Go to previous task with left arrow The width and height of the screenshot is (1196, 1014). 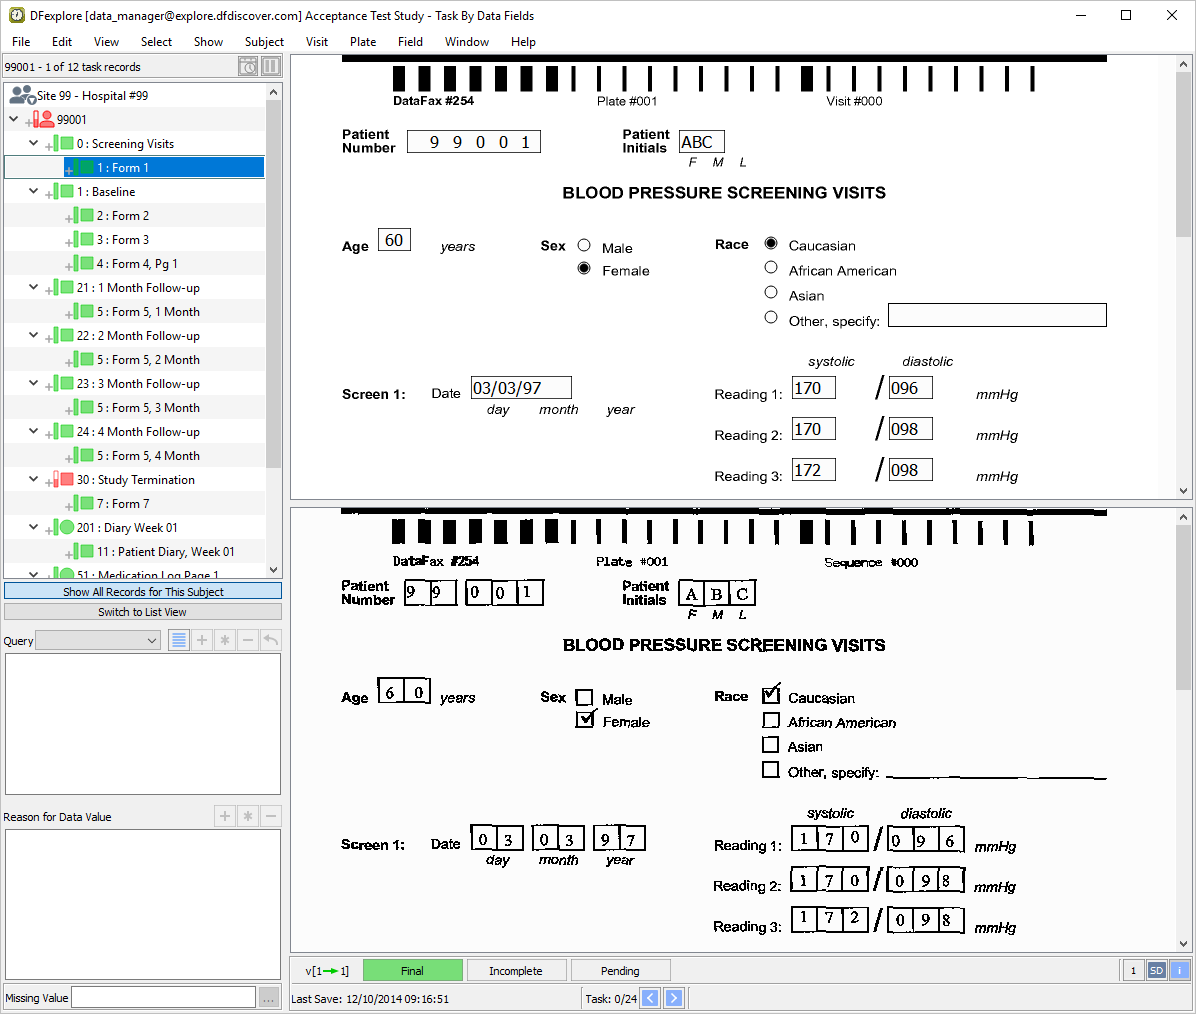tap(650, 998)
